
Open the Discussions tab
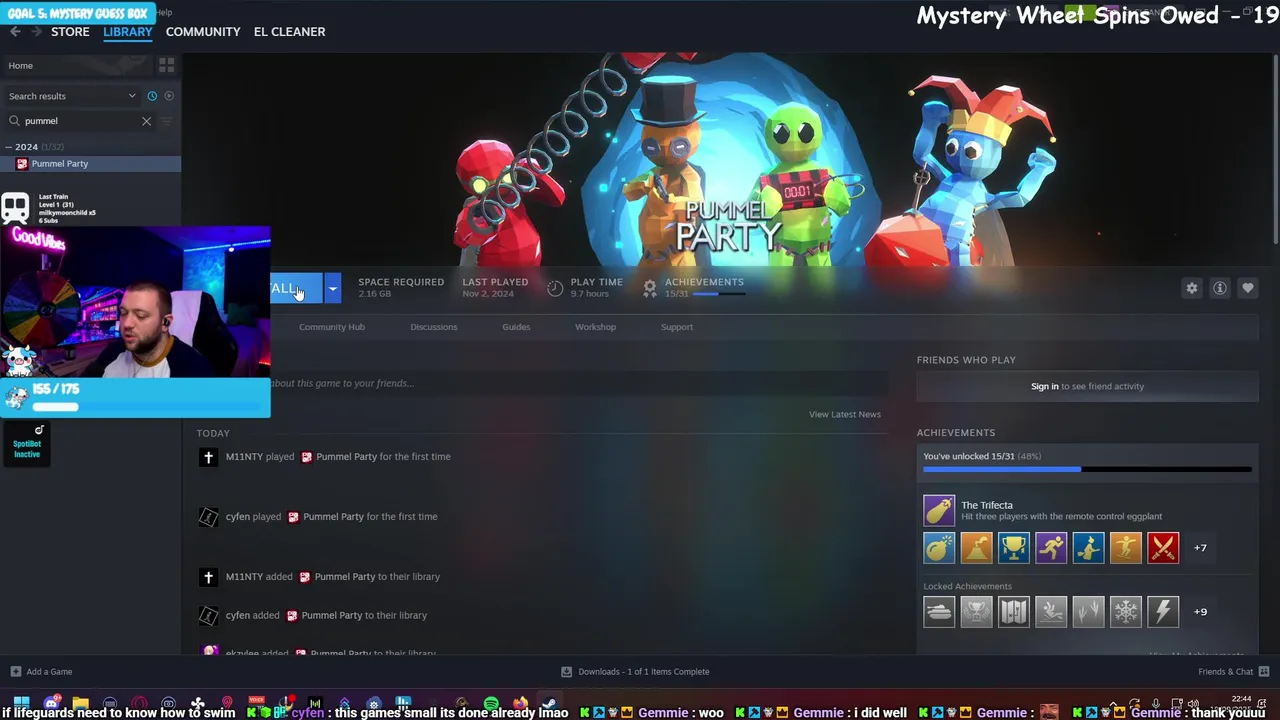pyautogui.click(x=434, y=327)
